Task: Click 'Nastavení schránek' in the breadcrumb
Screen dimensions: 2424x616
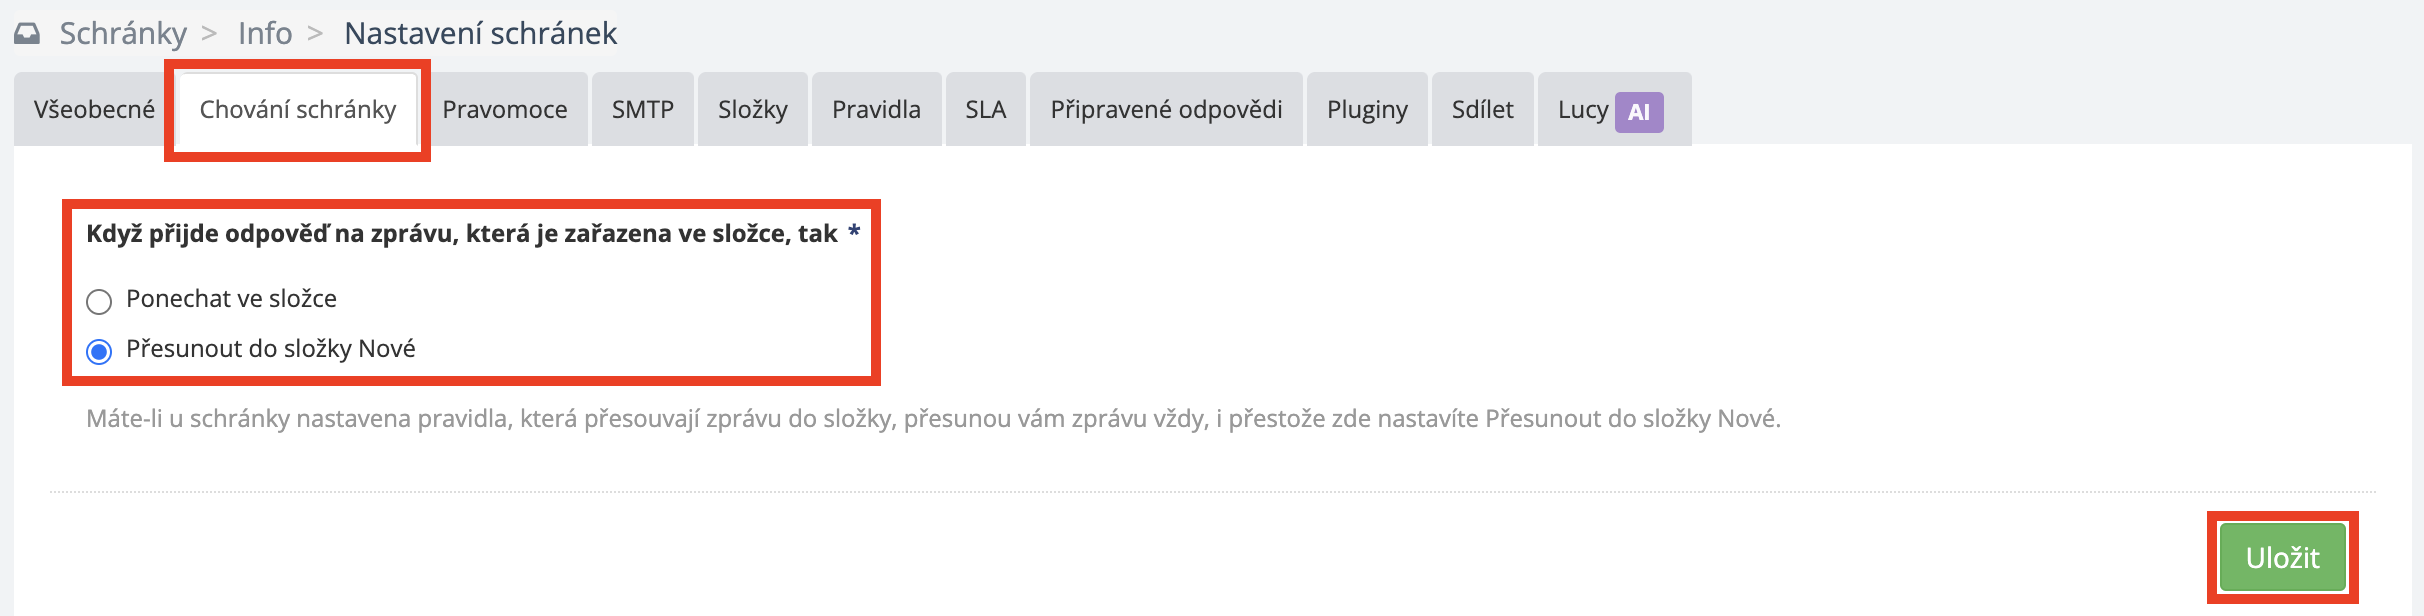Action: pos(480,32)
